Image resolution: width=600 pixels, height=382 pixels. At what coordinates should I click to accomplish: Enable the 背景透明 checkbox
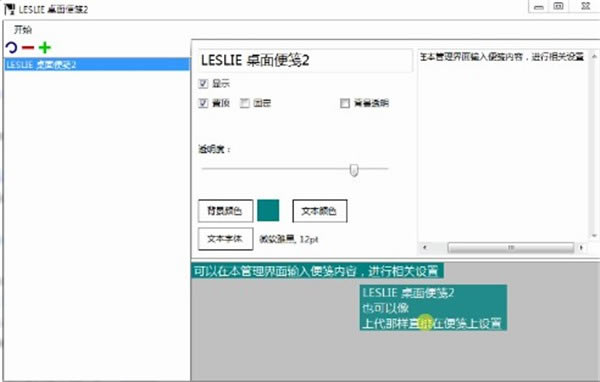point(345,103)
